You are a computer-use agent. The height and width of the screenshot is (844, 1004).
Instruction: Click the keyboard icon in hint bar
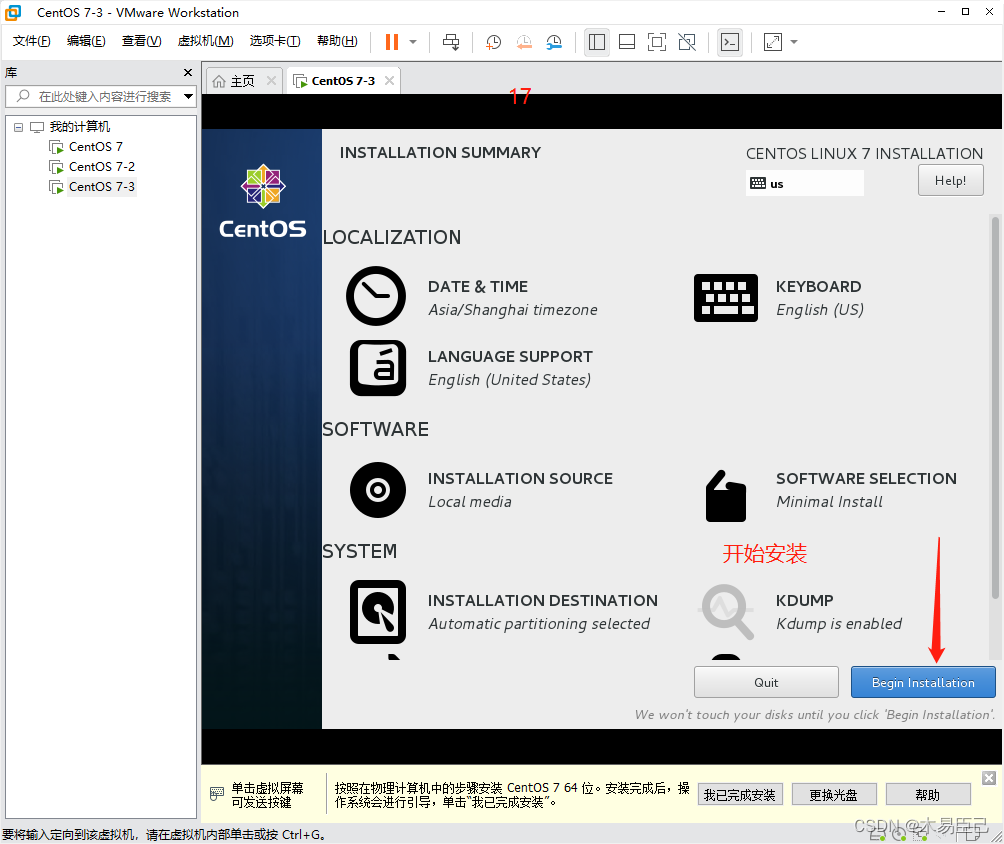216,794
